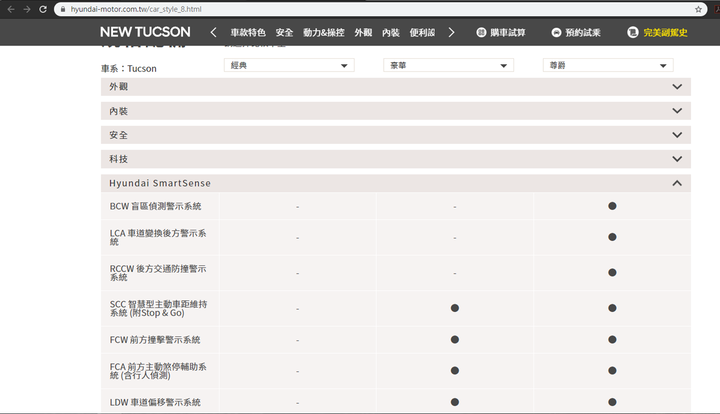Expand the 安全 spec section
720x414 pixels.
pos(396,135)
